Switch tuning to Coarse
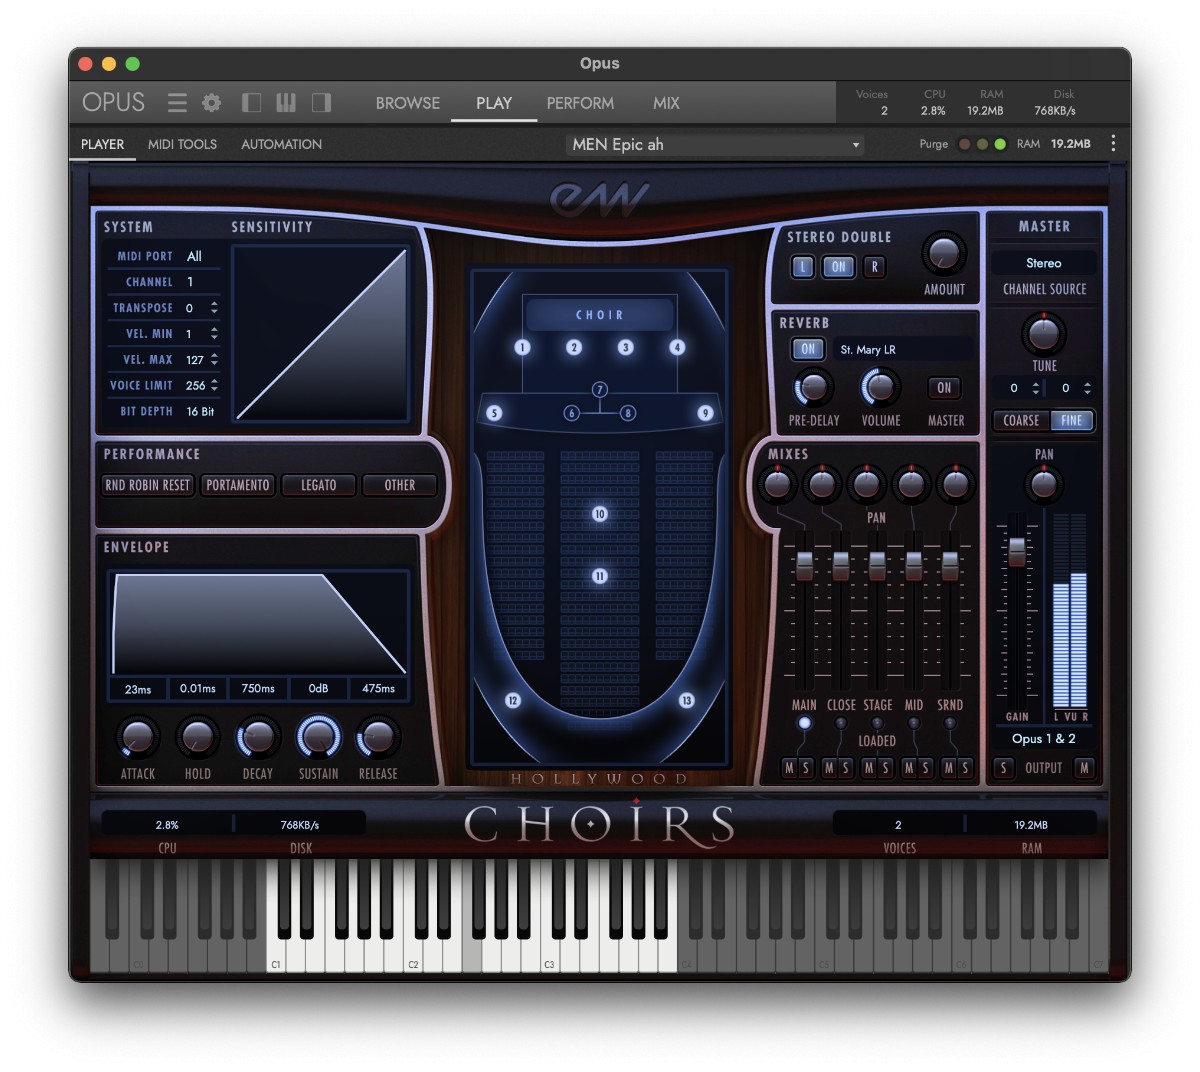Image resolution: width=1200 pixels, height=1072 pixels. [1021, 421]
